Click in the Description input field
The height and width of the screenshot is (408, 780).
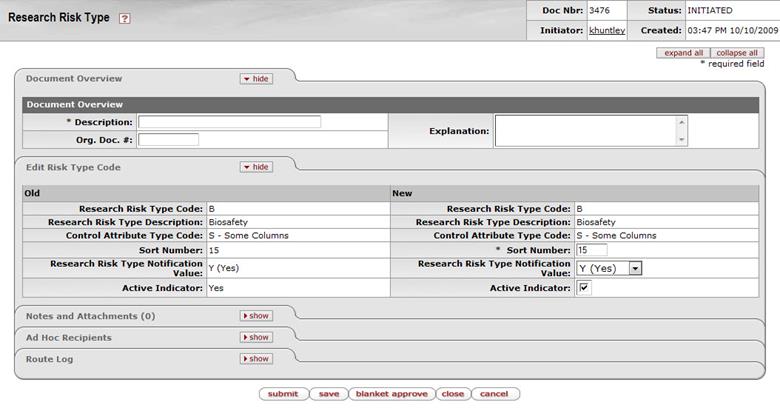(x=229, y=122)
